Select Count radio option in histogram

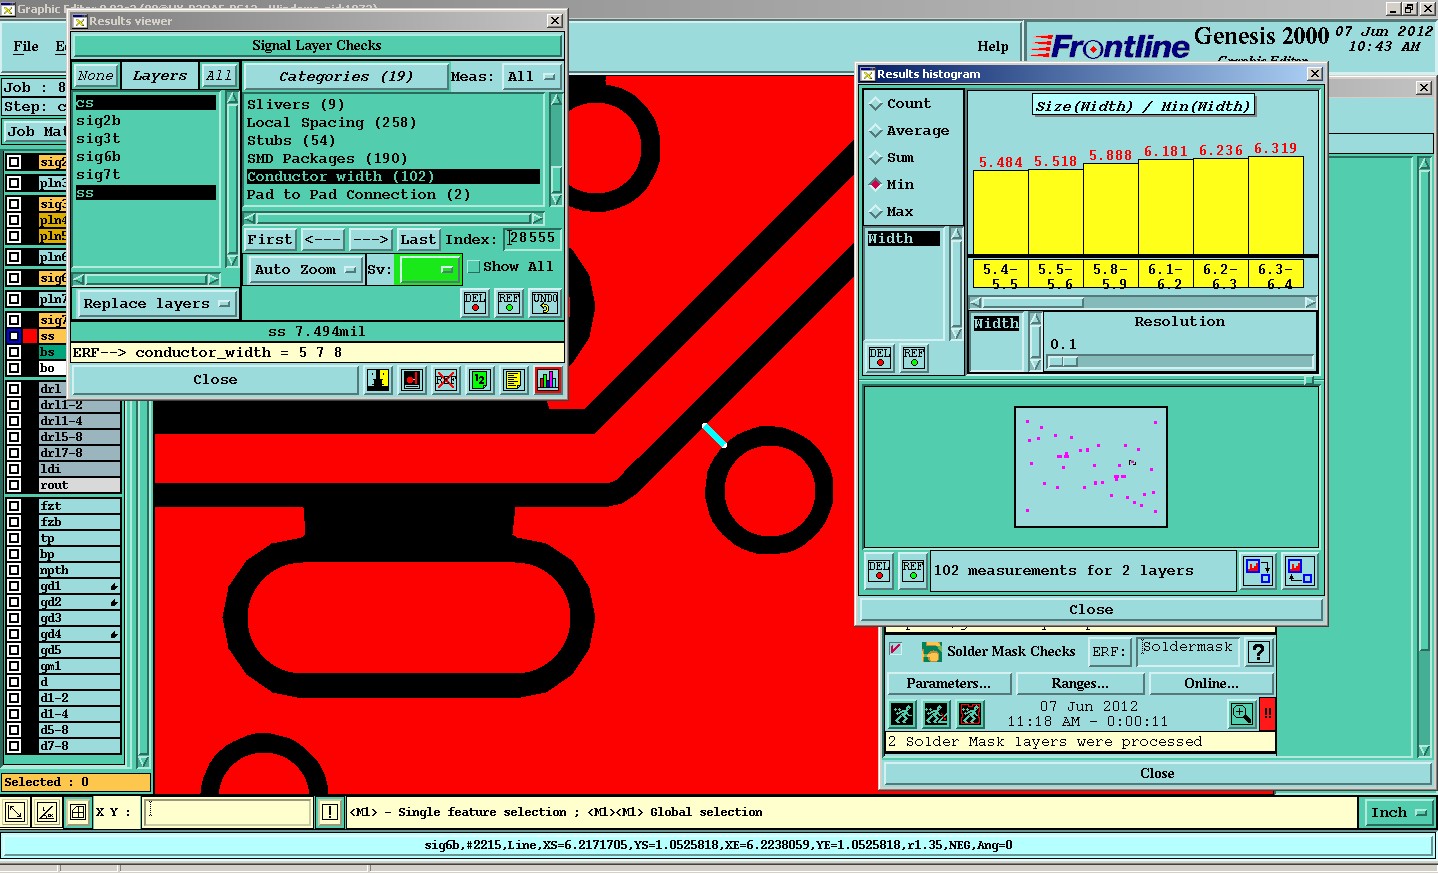click(x=876, y=104)
